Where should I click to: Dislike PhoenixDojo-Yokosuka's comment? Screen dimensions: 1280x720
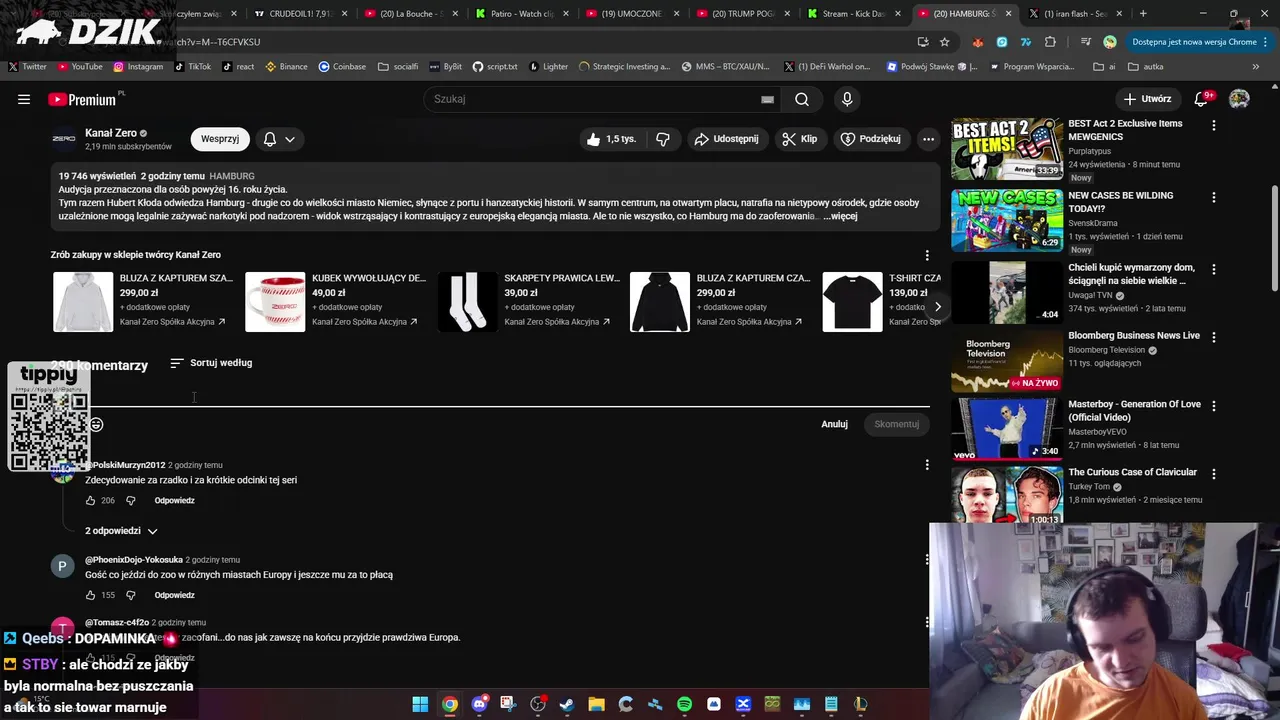pyautogui.click(x=130, y=595)
